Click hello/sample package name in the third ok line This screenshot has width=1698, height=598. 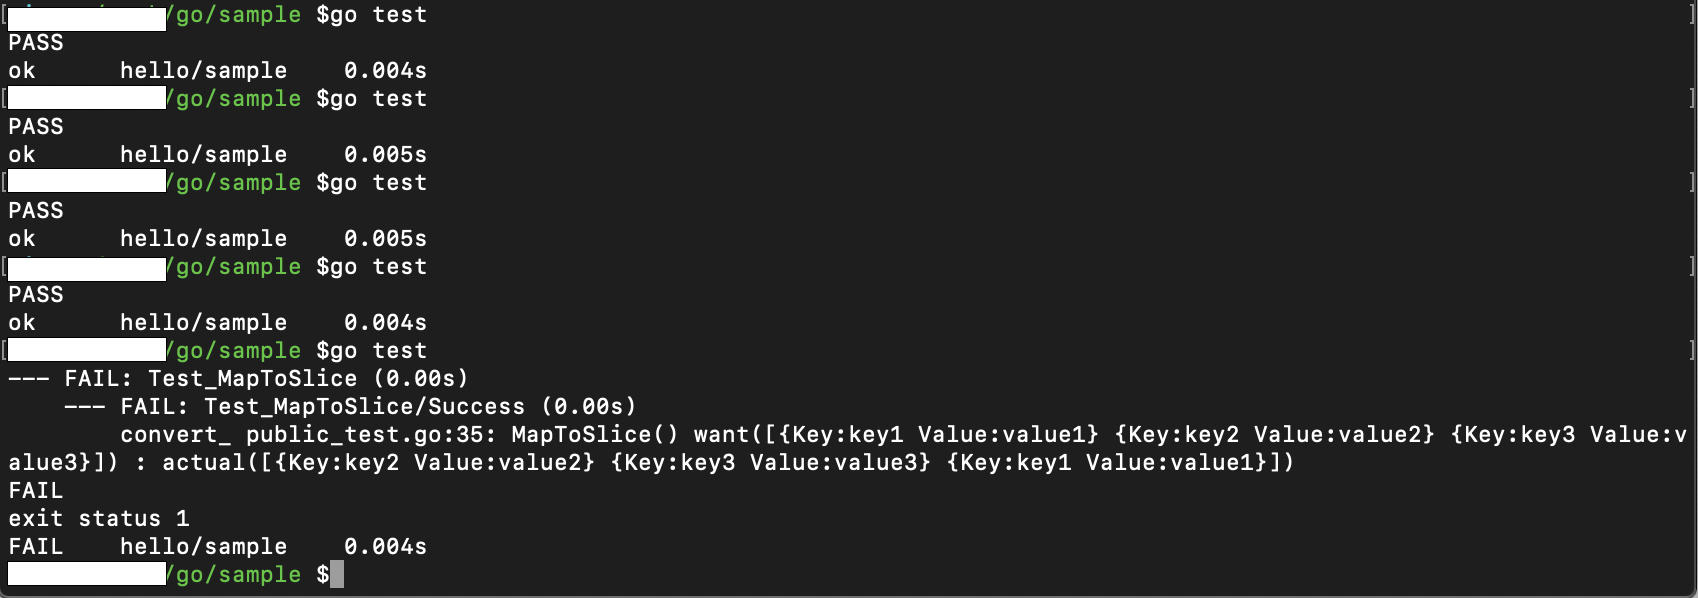coord(204,239)
